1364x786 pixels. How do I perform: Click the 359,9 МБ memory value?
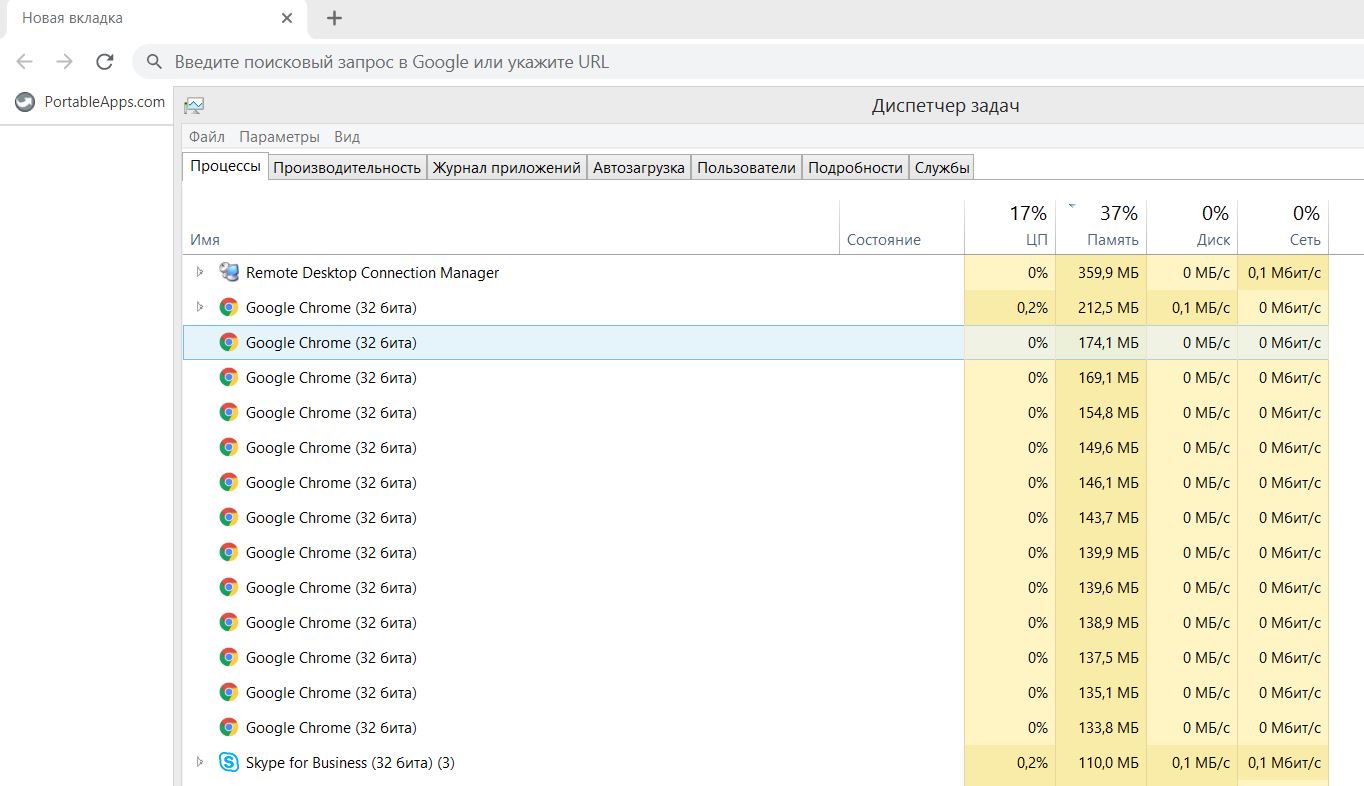1108,273
